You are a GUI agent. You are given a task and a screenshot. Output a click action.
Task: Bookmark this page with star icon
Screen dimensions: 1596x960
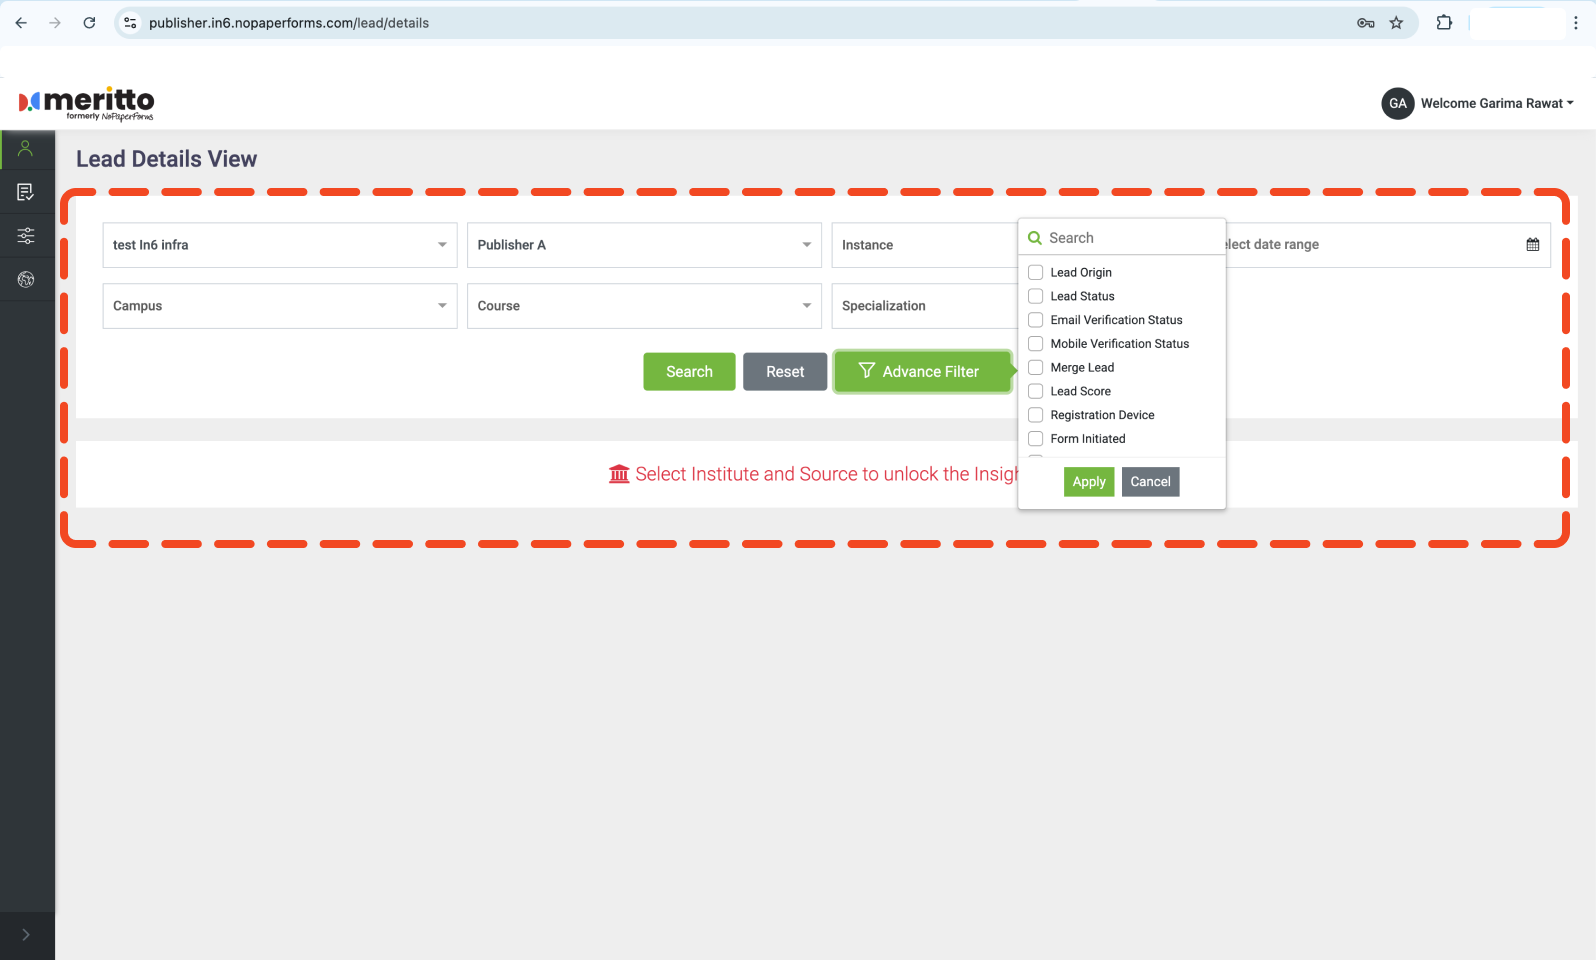coord(1396,23)
